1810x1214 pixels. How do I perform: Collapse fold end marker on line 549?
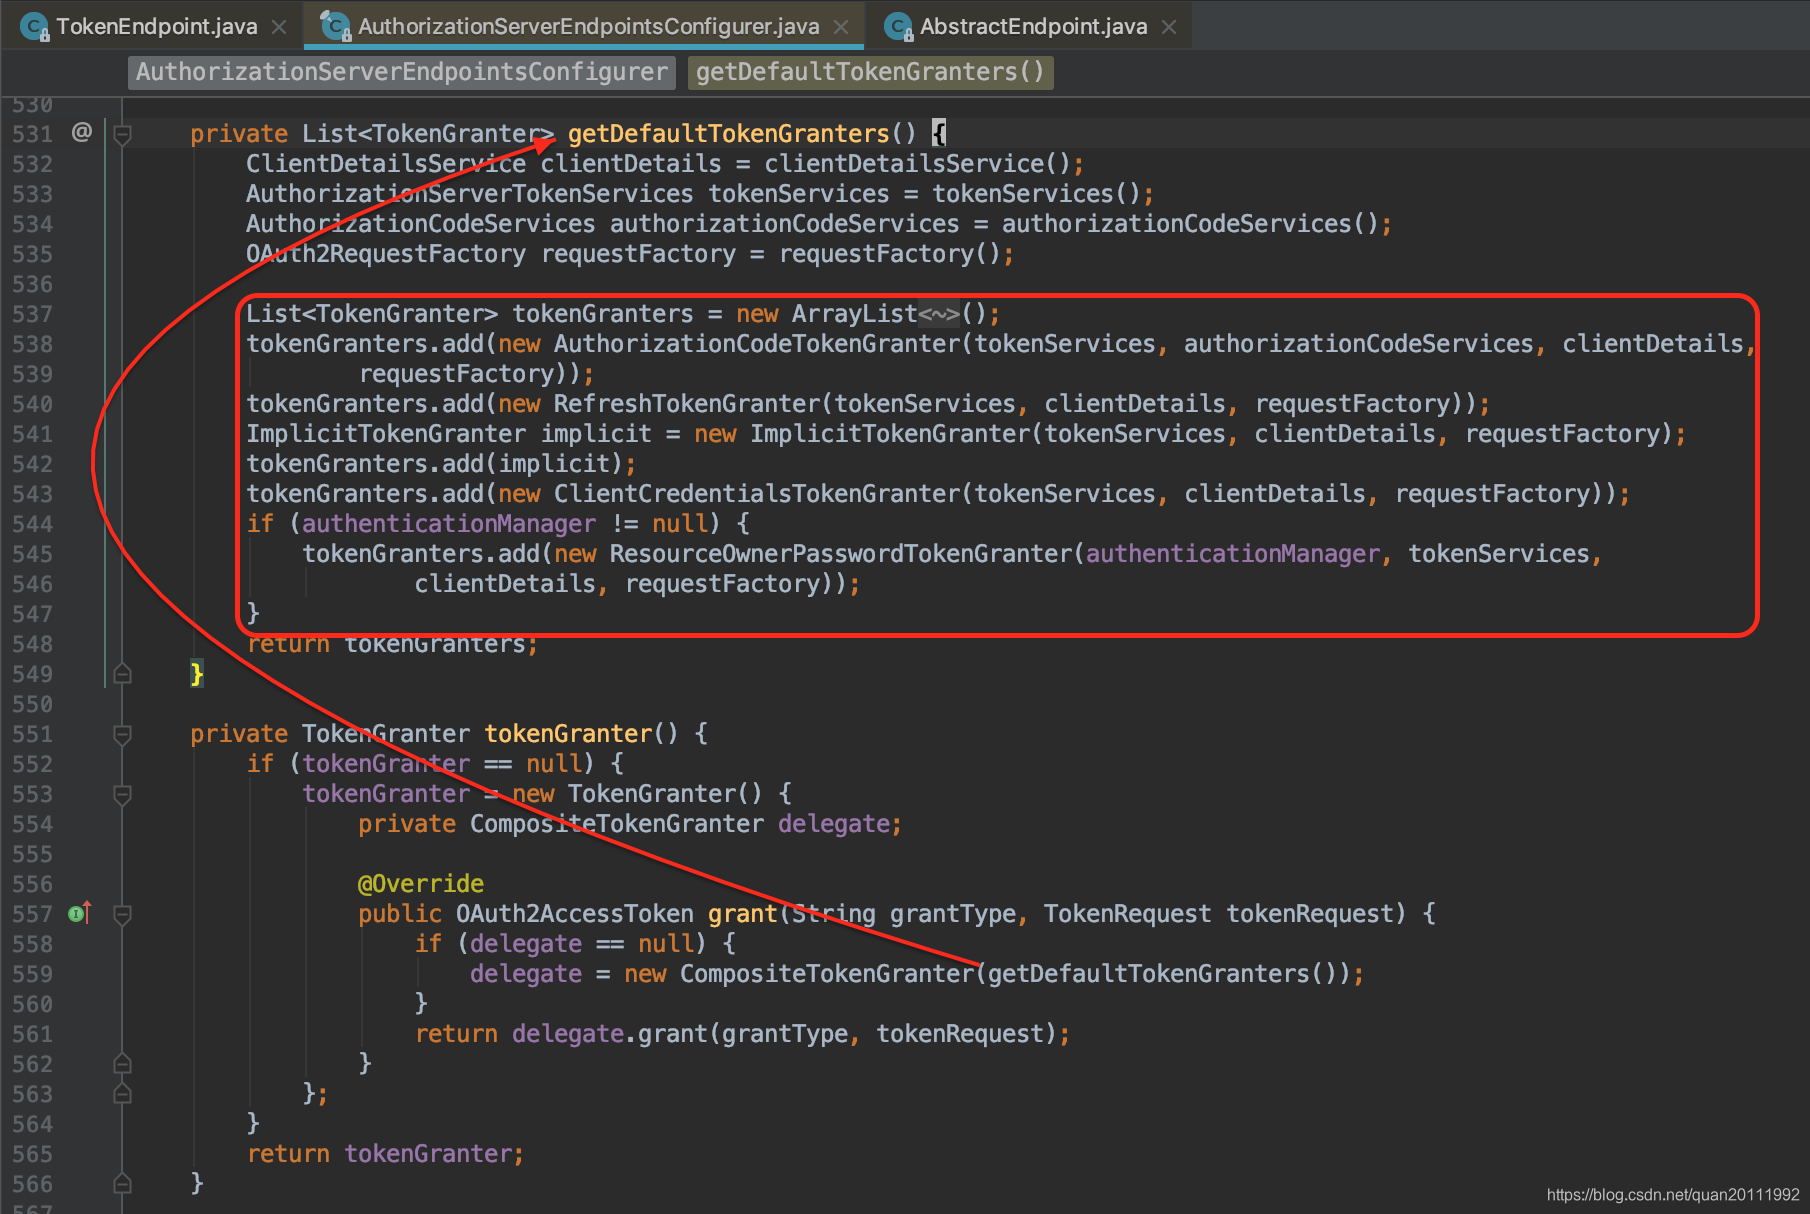[122, 673]
